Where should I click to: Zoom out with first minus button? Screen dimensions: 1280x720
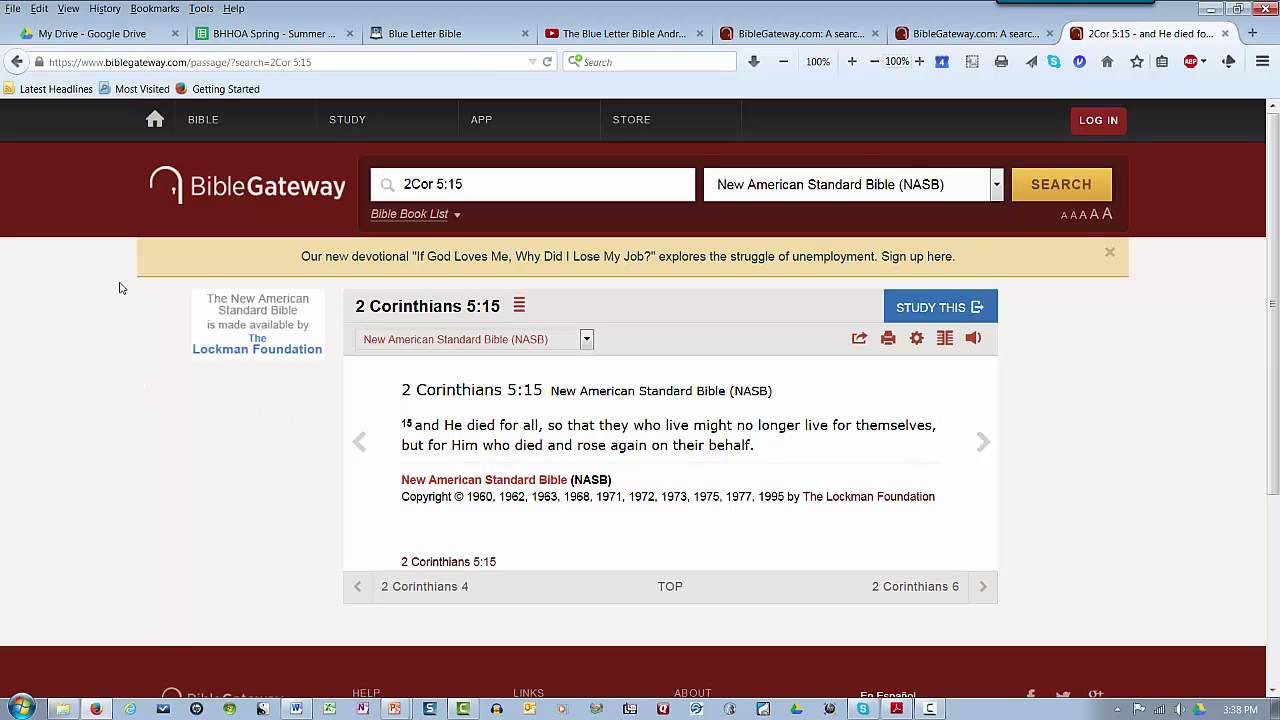[x=783, y=61]
